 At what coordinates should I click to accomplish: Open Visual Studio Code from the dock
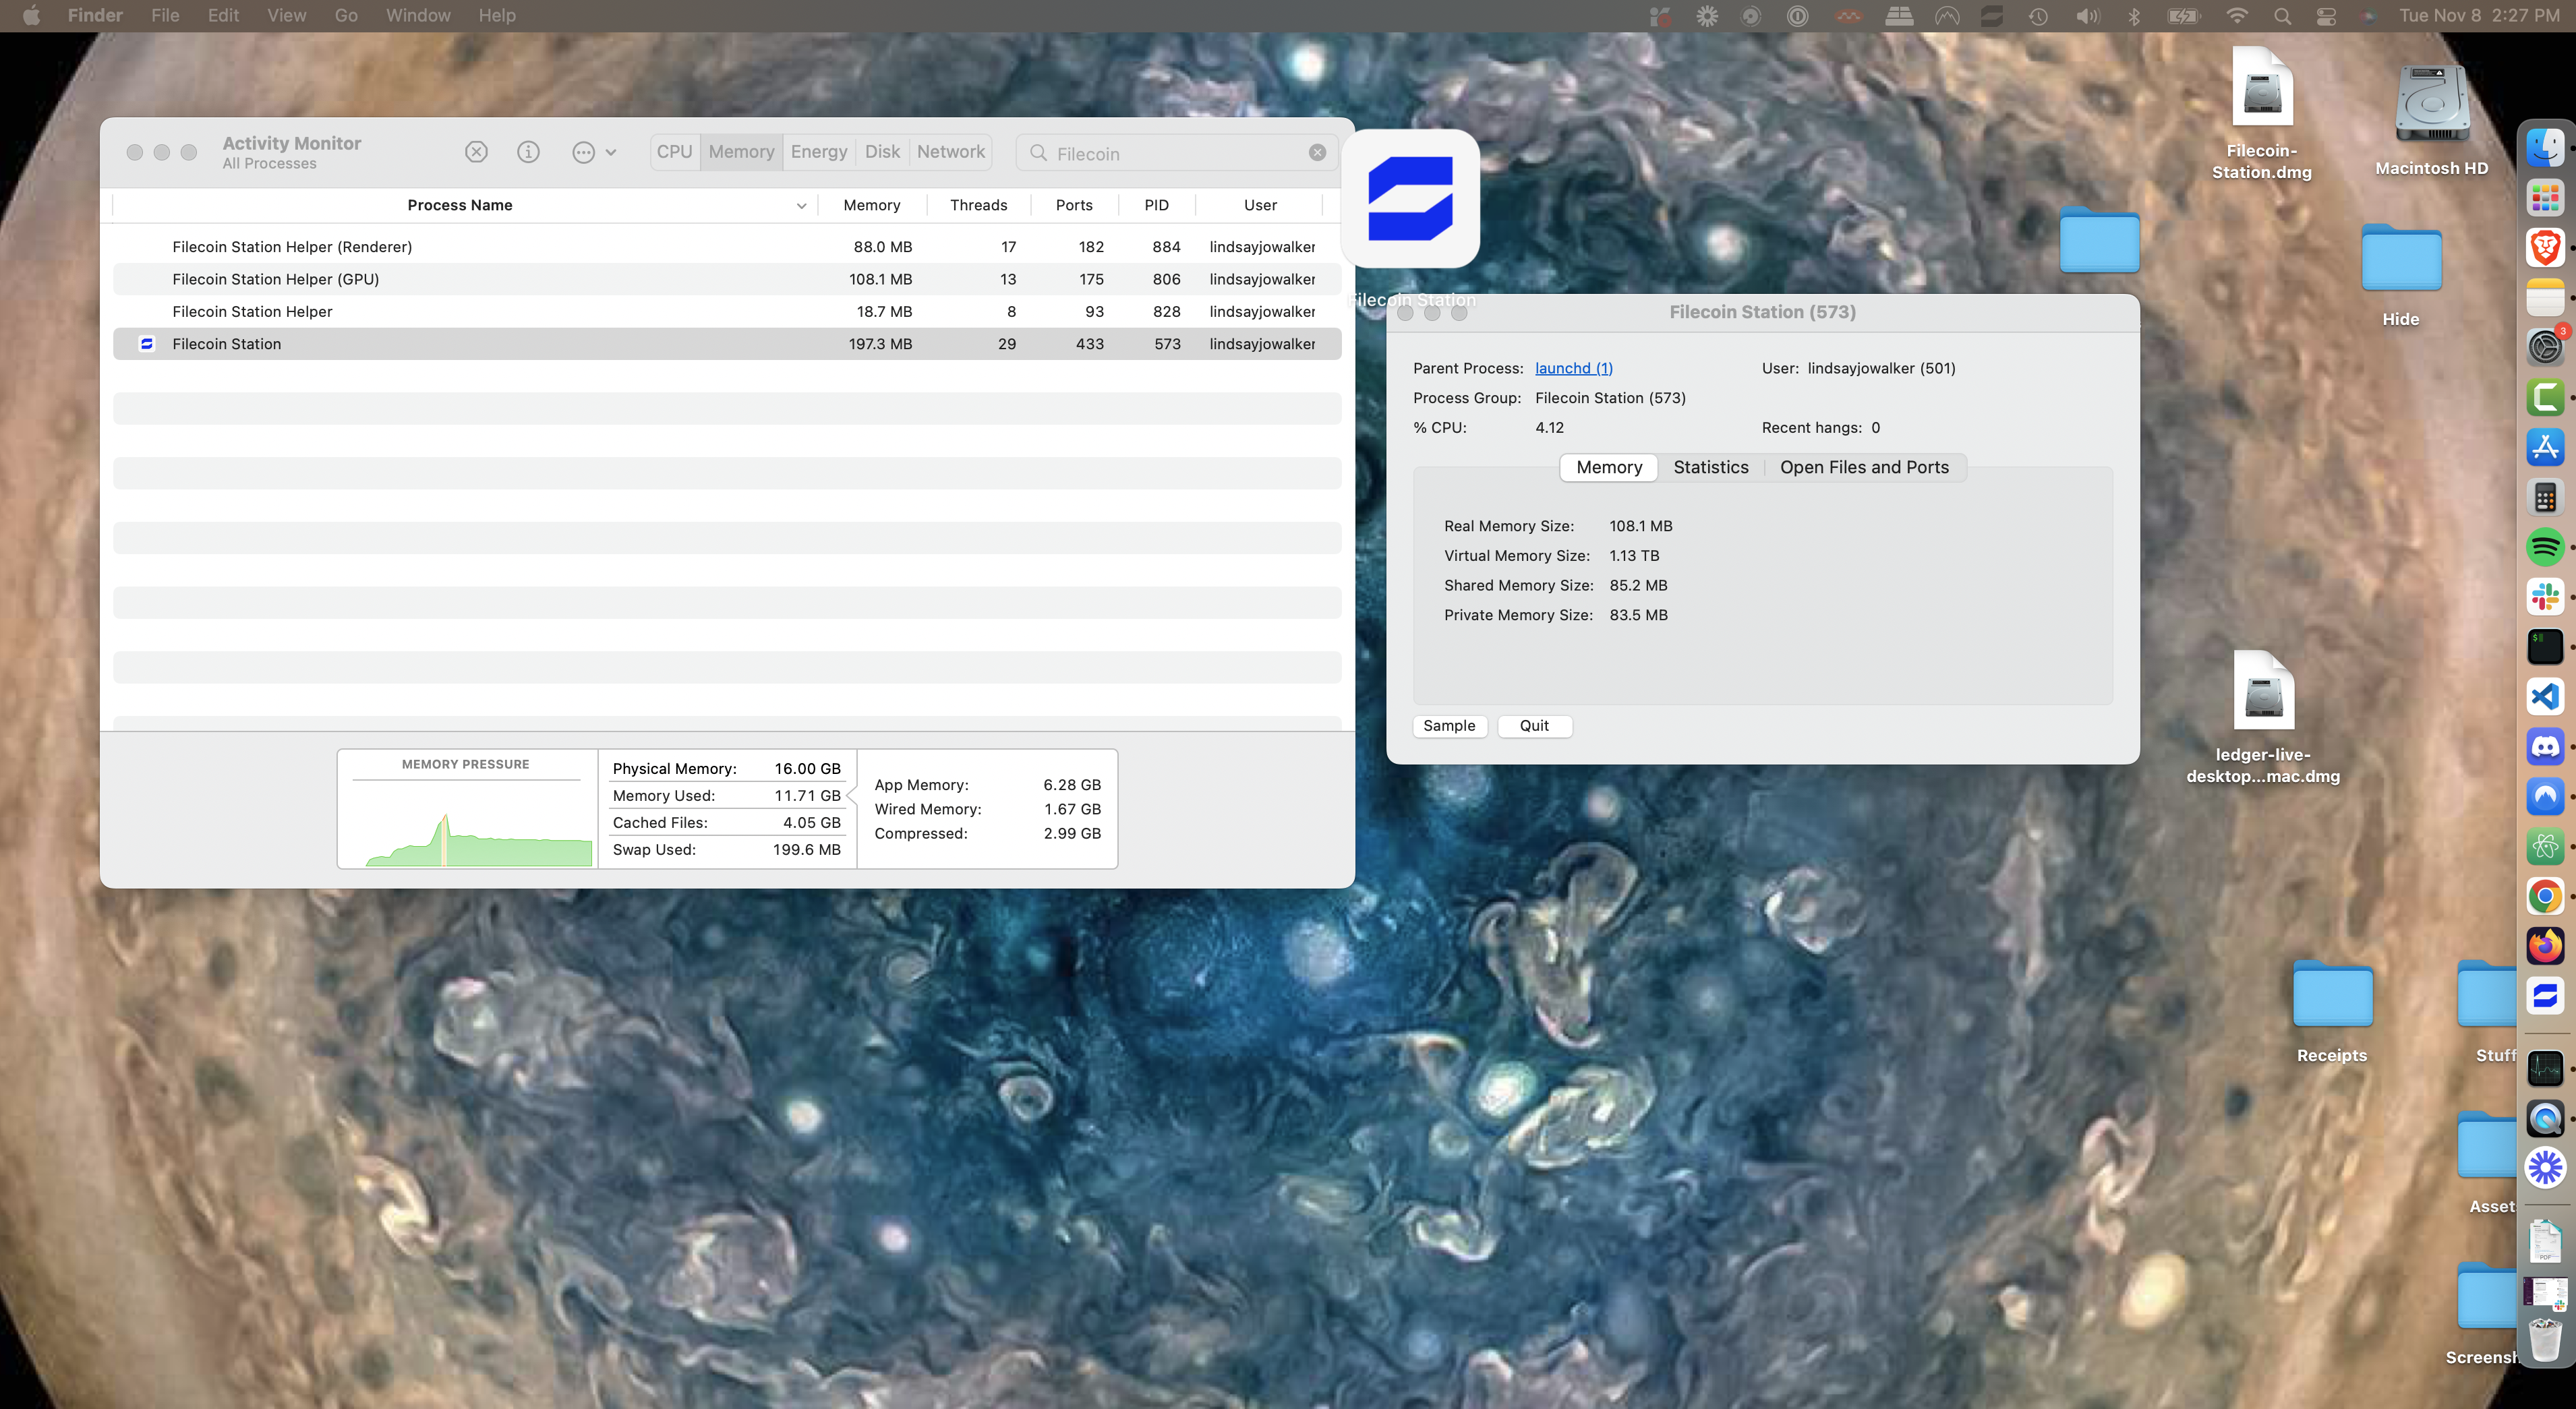click(x=2545, y=697)
